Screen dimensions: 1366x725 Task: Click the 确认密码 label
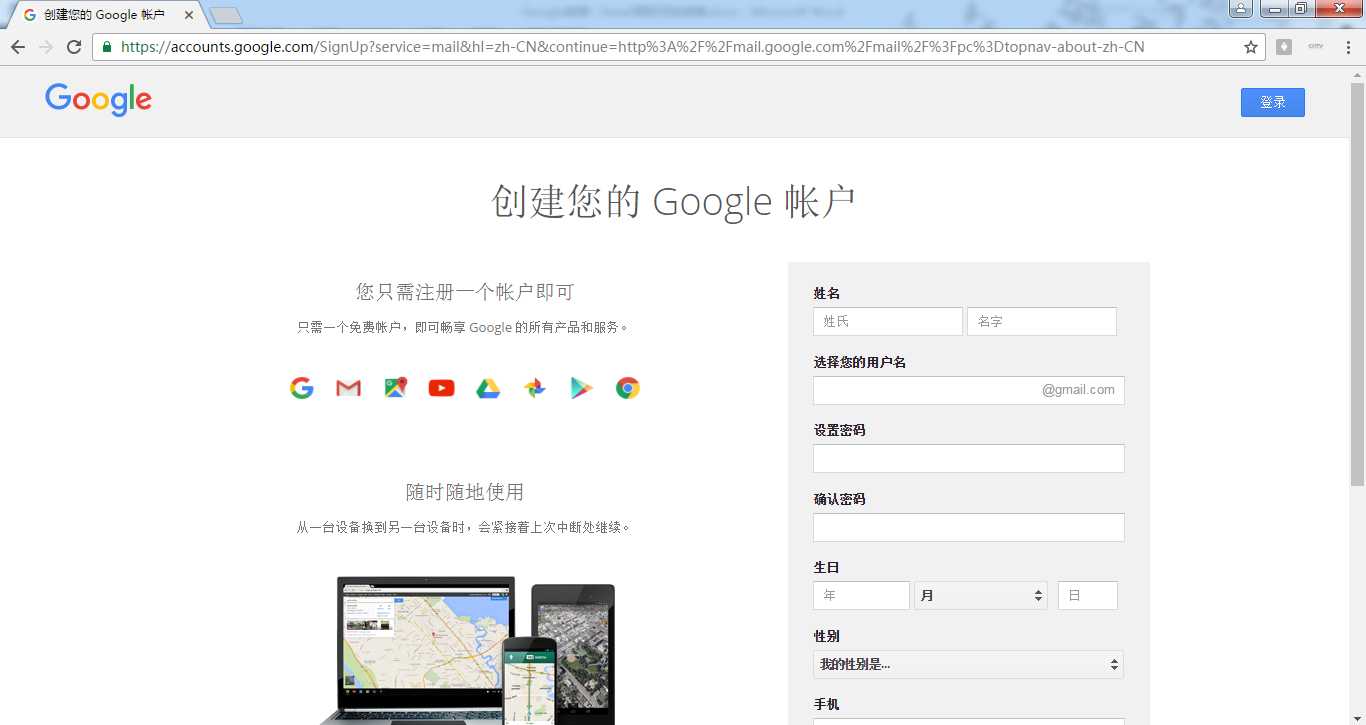[840, 499]
